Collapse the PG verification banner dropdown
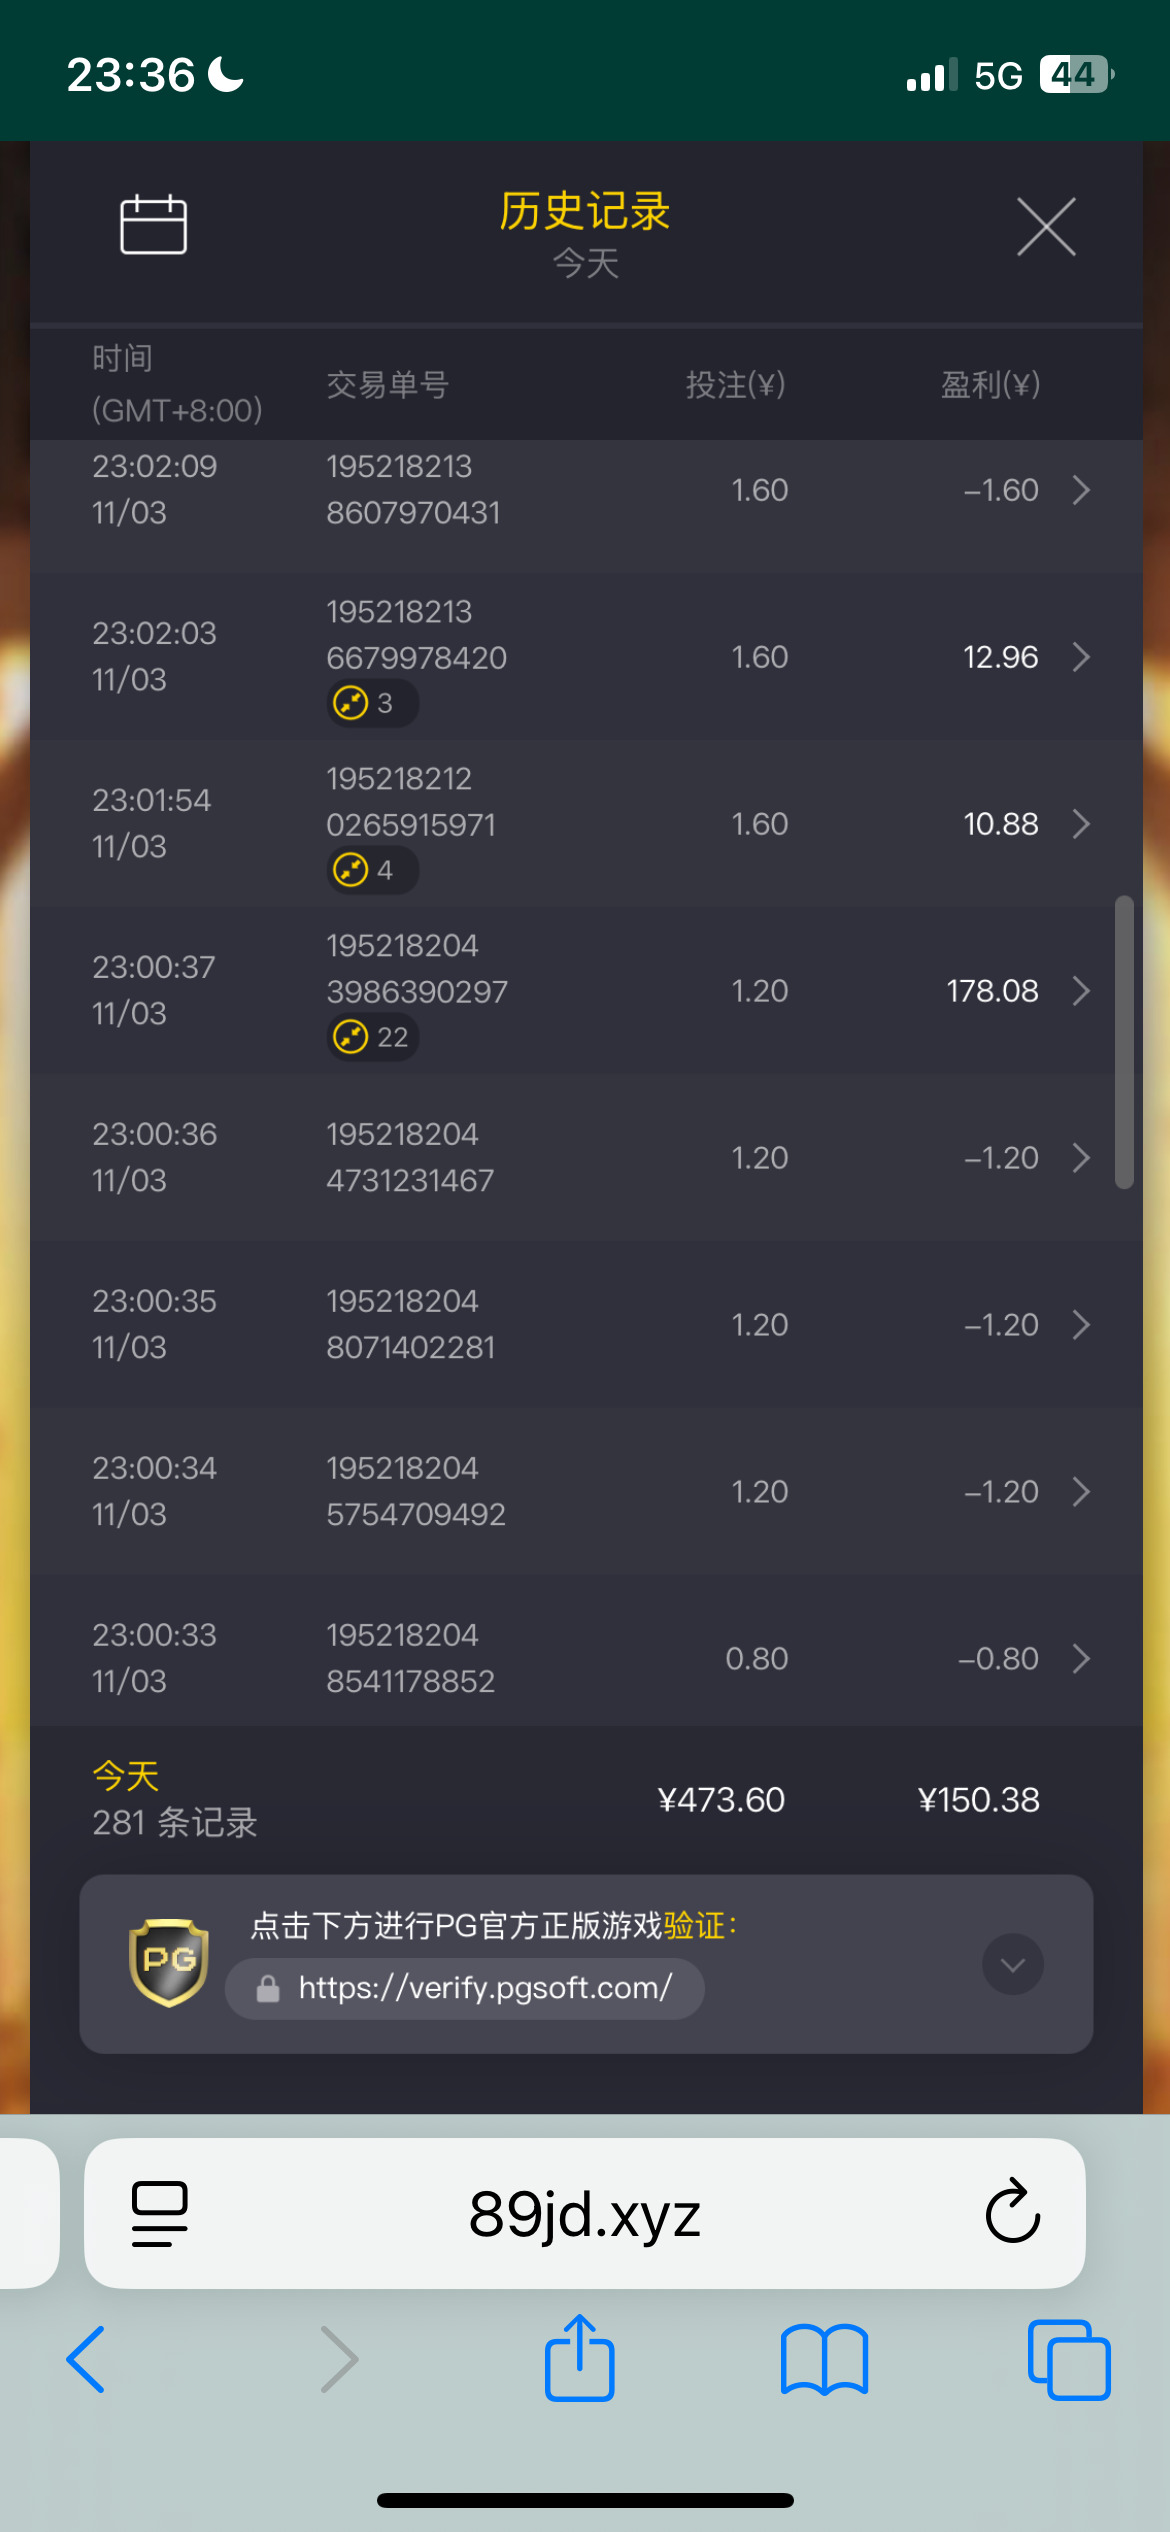 click(1012, 1965)
